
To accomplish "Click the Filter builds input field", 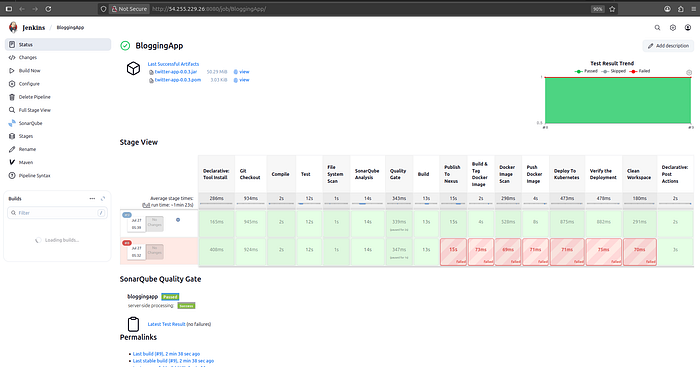I will [x=58, y=213].
